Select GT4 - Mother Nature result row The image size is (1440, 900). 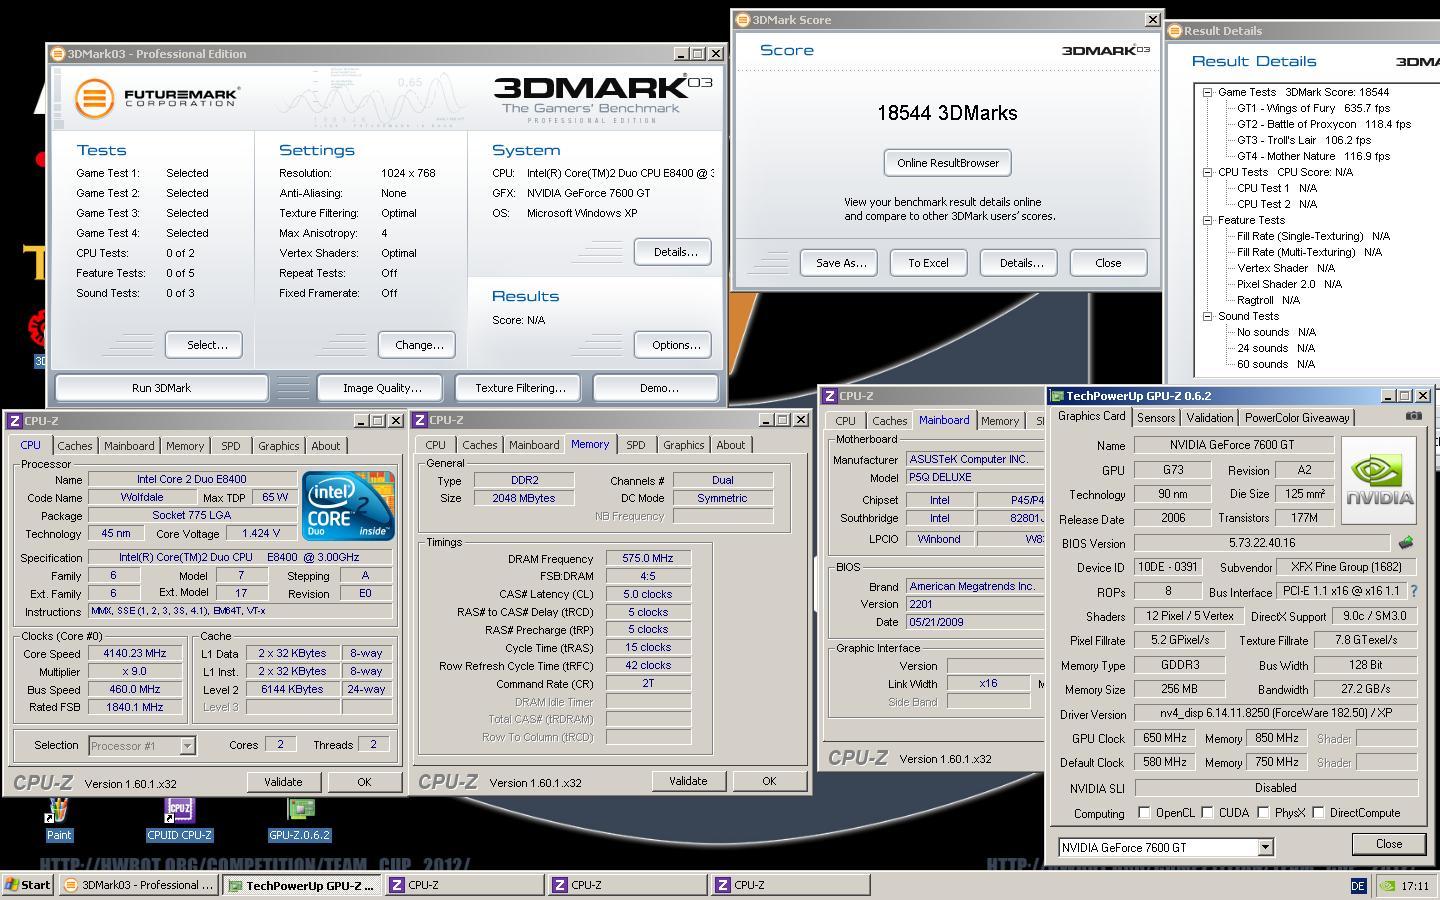1313,156
